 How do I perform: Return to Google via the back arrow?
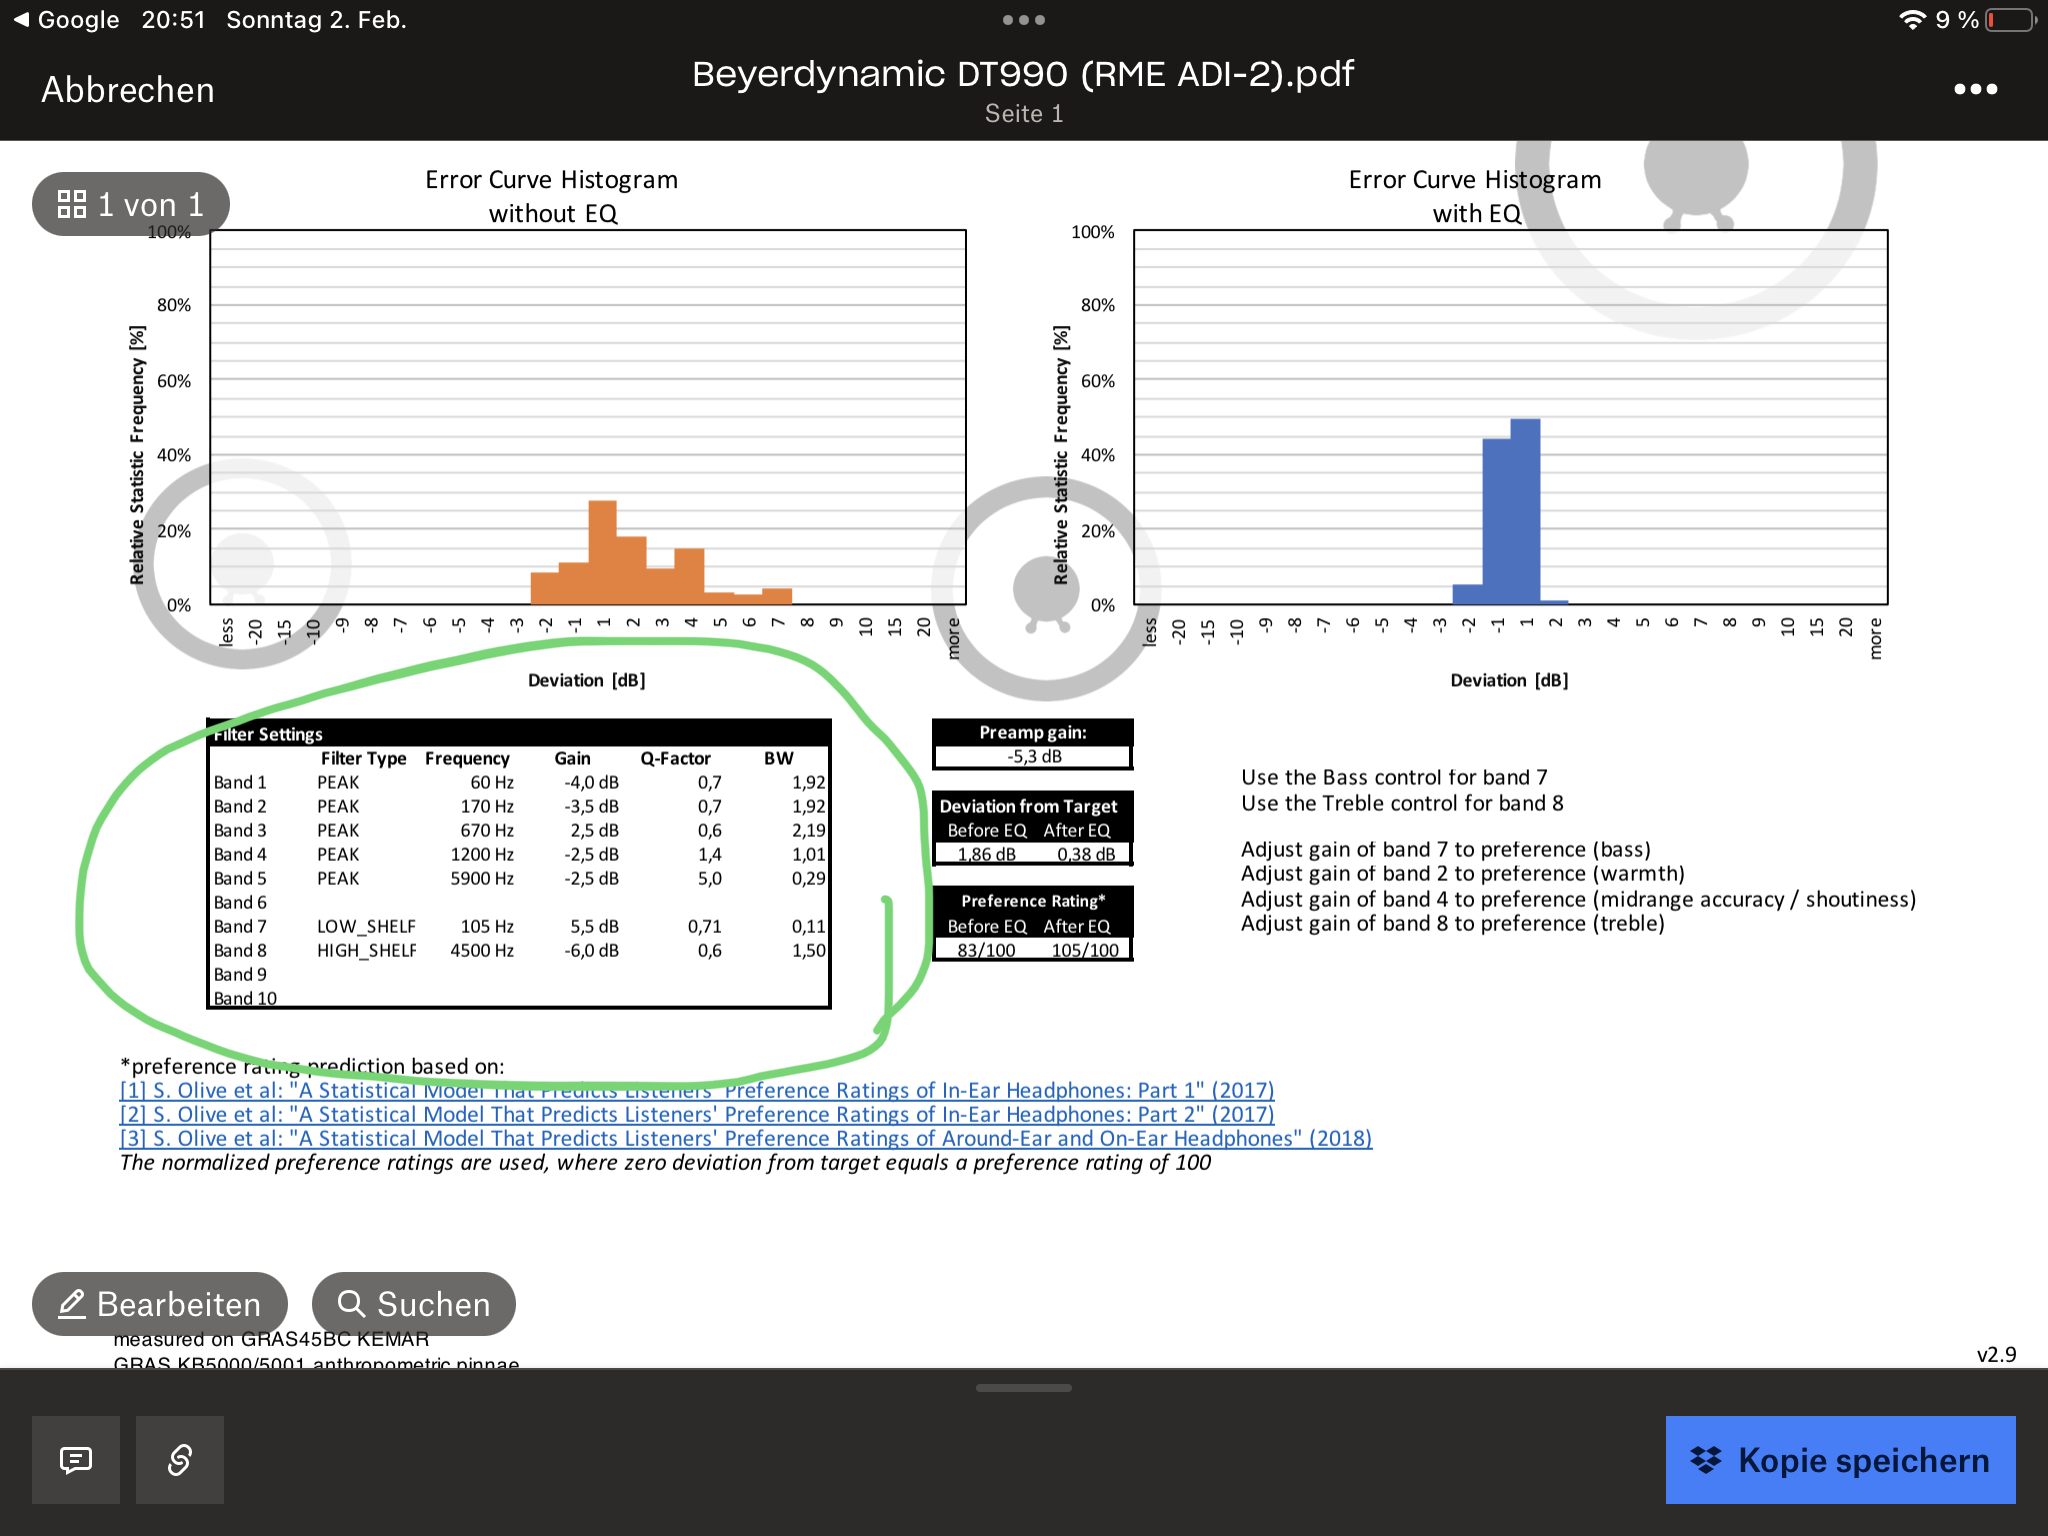point(66,20)
